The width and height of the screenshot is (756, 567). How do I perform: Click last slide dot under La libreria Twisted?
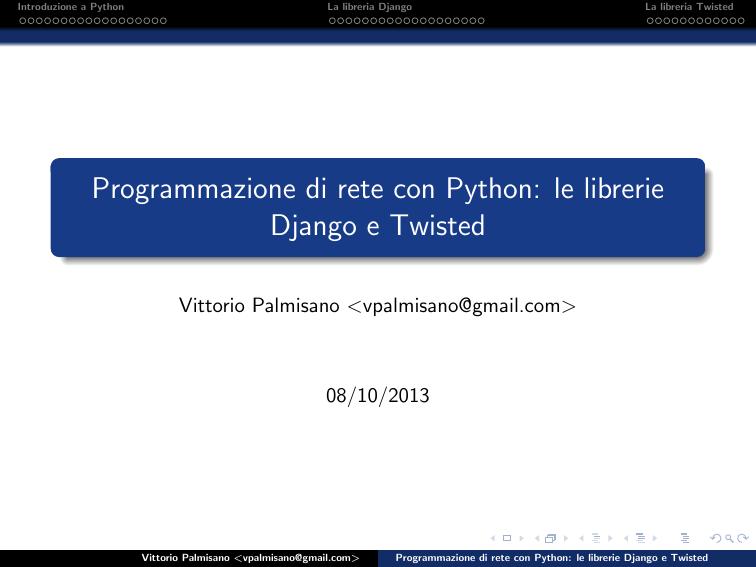tap(741, 21)
